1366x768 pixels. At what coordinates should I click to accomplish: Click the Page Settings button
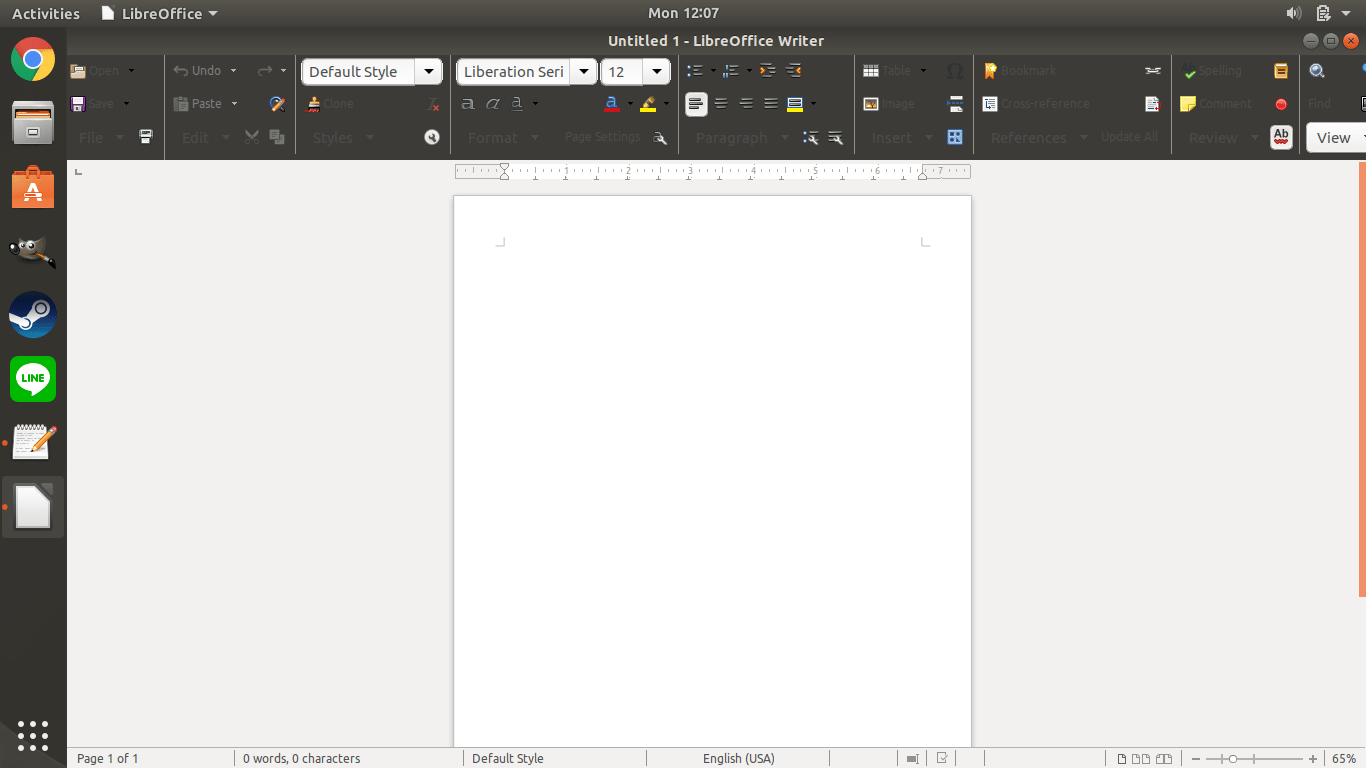(602, 137)
